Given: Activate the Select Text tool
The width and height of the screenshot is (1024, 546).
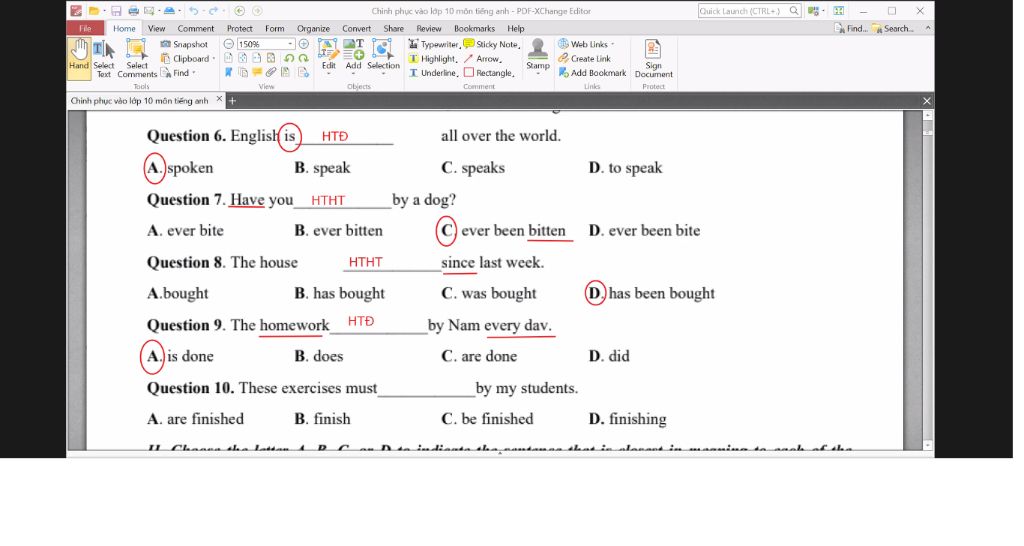Looking at the screenshot, I should click(103, 58).
